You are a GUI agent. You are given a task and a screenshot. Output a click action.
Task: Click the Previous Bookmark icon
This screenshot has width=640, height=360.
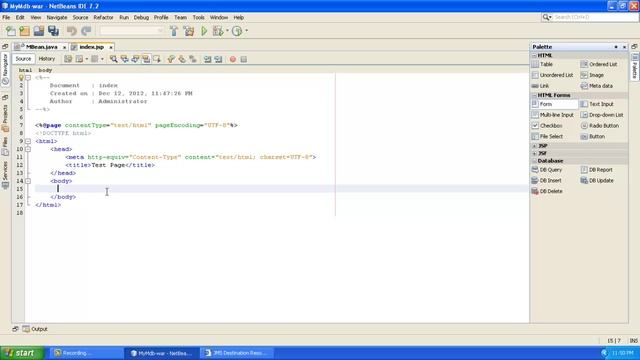[171, 59]
